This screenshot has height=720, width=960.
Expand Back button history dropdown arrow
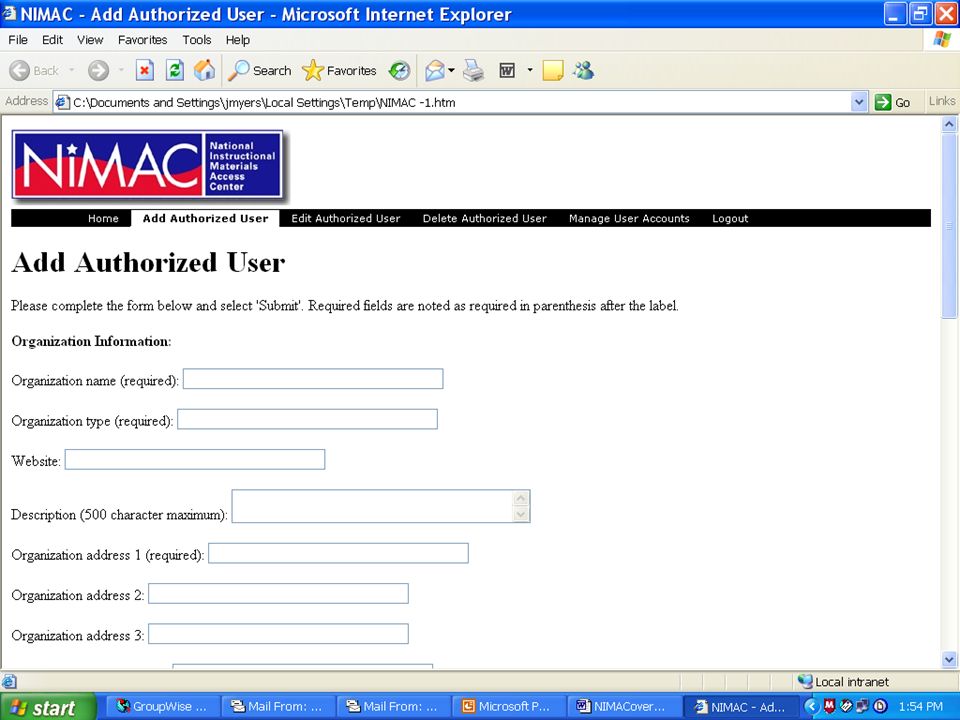click(72, 70)
